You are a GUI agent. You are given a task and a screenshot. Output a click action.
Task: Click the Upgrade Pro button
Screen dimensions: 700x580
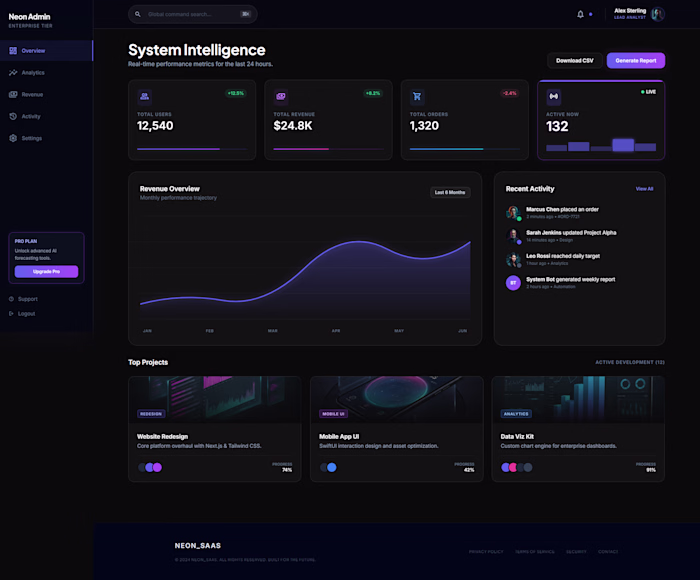coord(46,271)
